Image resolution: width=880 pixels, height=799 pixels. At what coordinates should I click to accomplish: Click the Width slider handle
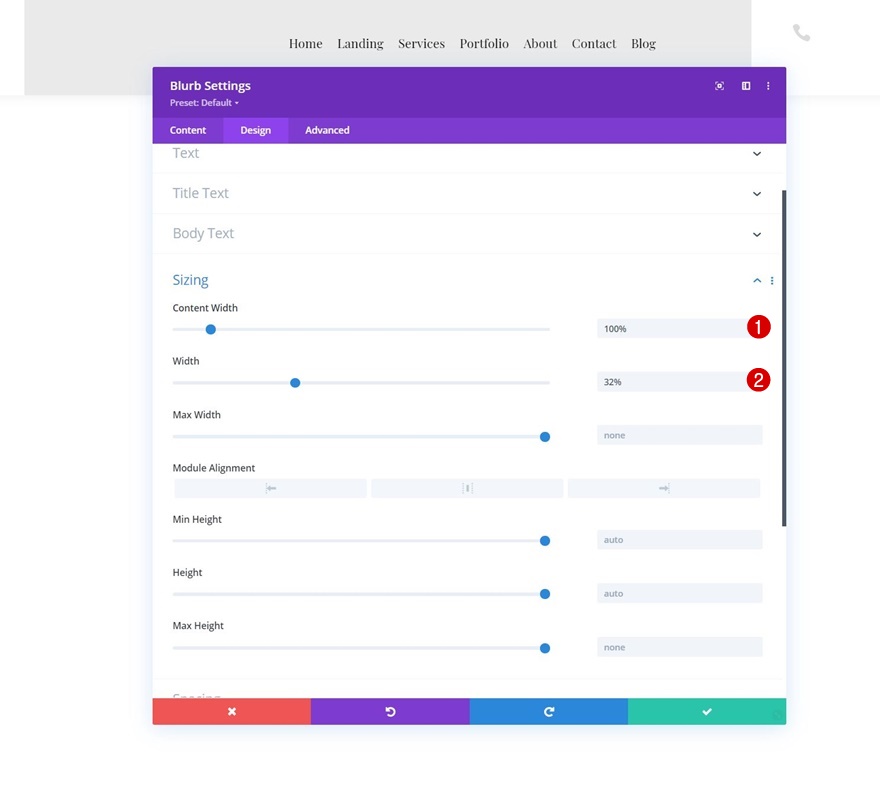click(295, 383)
